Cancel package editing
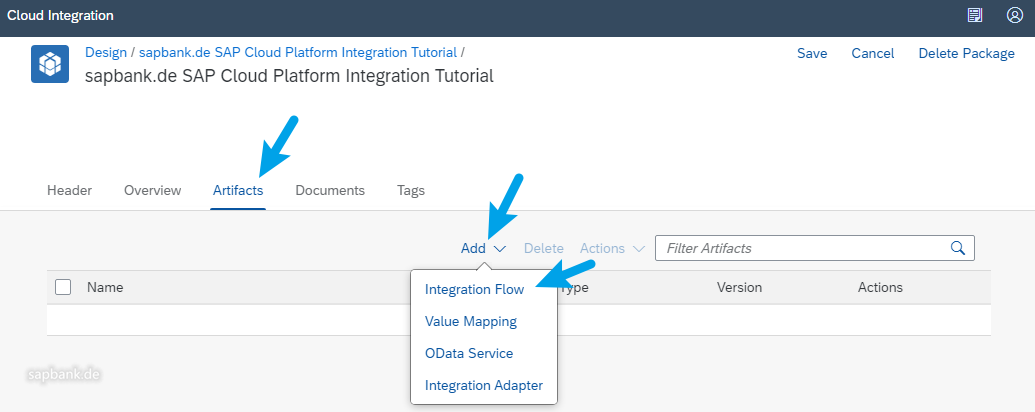The height and width of the screenshot is (412, 1035). [873, 53]
